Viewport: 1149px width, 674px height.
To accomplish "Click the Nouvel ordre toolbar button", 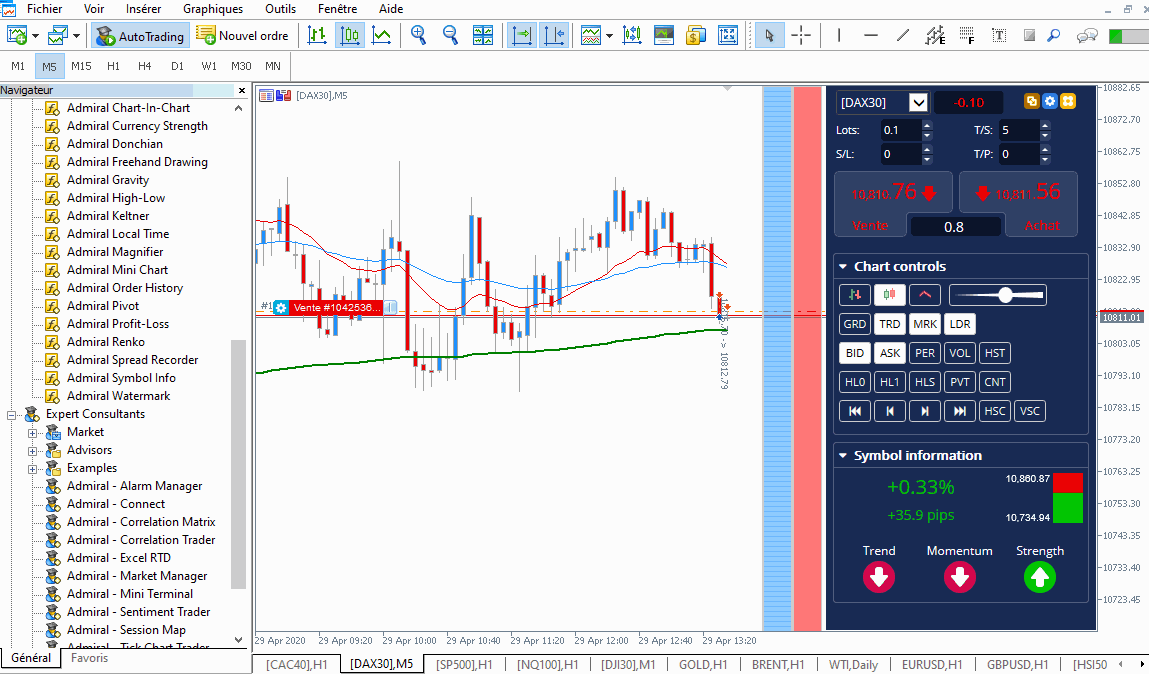I will coord(242,36).
